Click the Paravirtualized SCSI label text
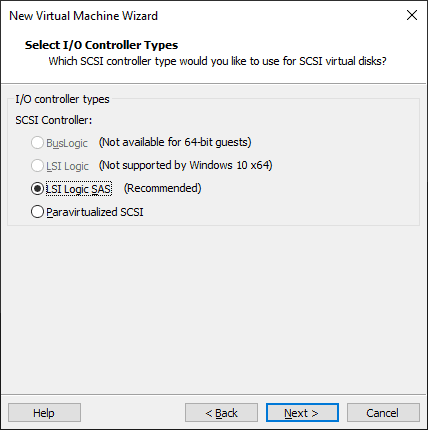 click(95, 212)
